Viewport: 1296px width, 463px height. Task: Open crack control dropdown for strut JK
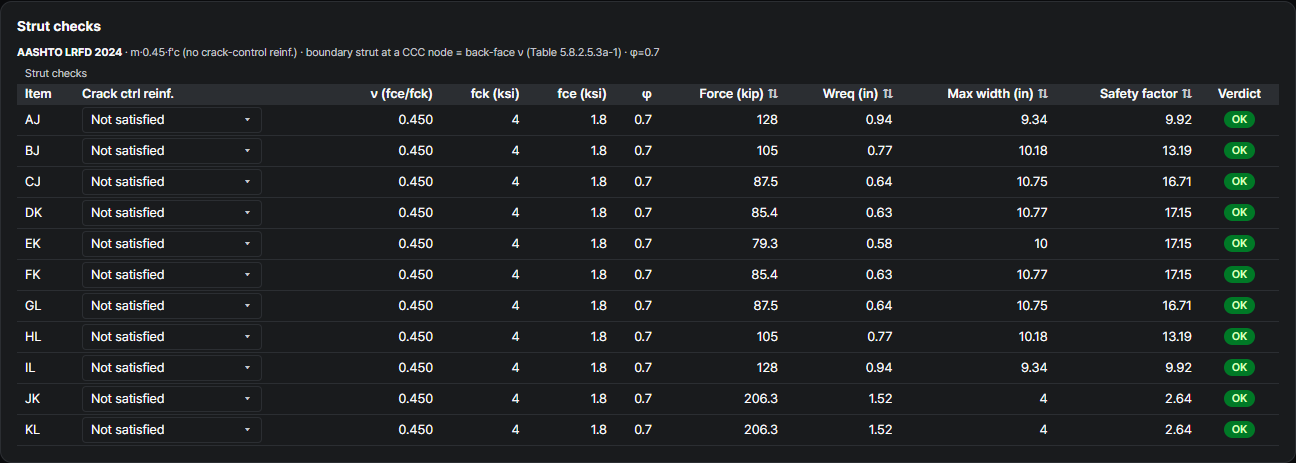coord(172,399)
